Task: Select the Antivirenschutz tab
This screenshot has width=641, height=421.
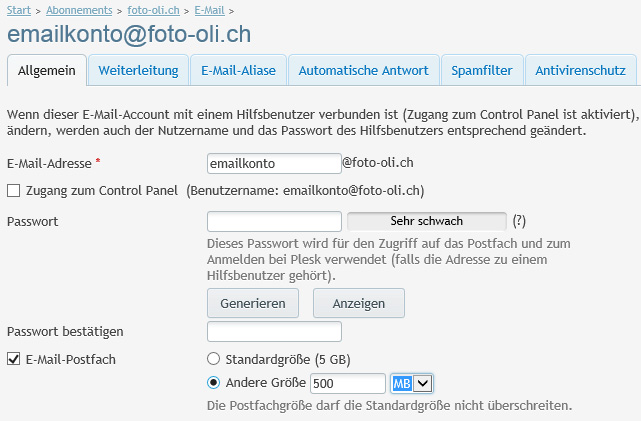Action: [581, 71]
